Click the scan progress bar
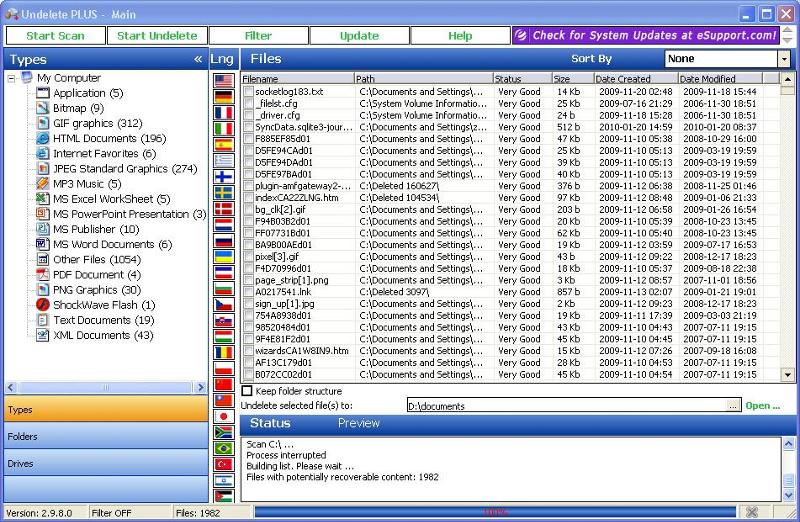Image resolution: width=800 pixels, height=522 pixels. pyautogui.click(x=495, y=512)
